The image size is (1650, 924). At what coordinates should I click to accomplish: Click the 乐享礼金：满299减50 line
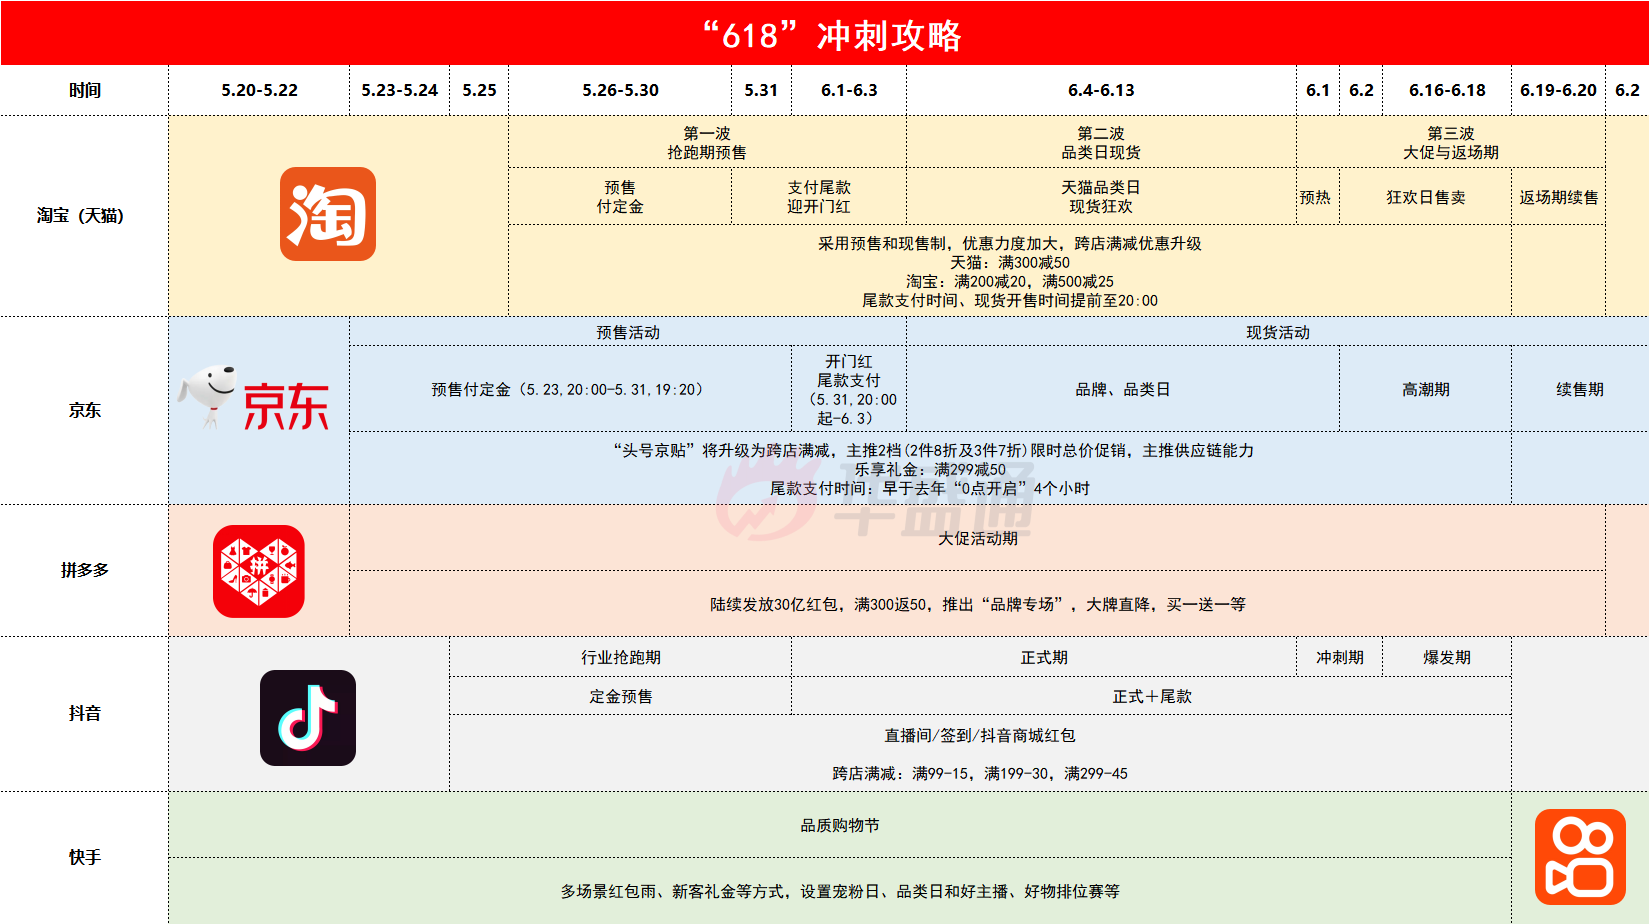pyautogui.click(x=930, y=469)
